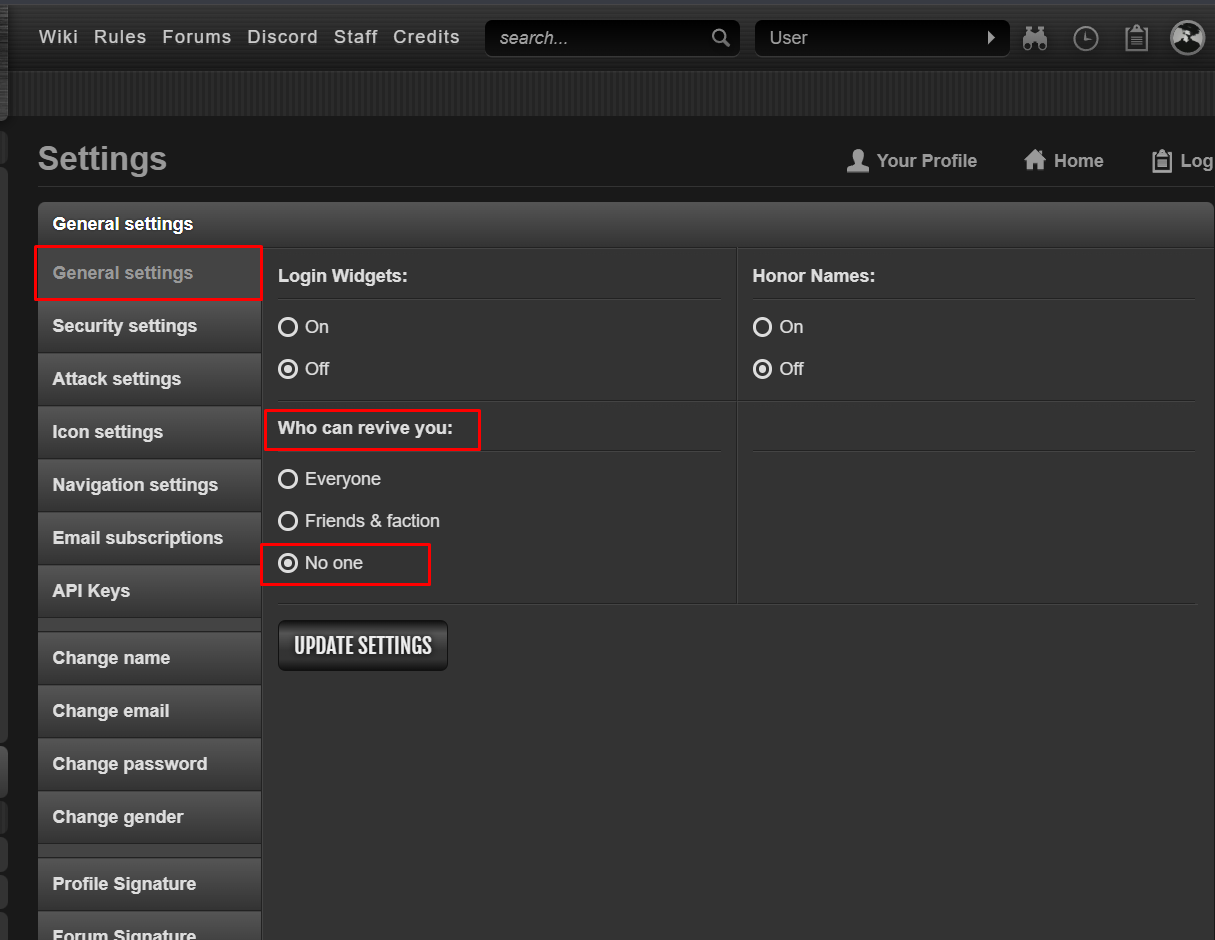Screen dimensions: 1215x940
Task: Open Change email section
Action: click(x=149, y=711)
